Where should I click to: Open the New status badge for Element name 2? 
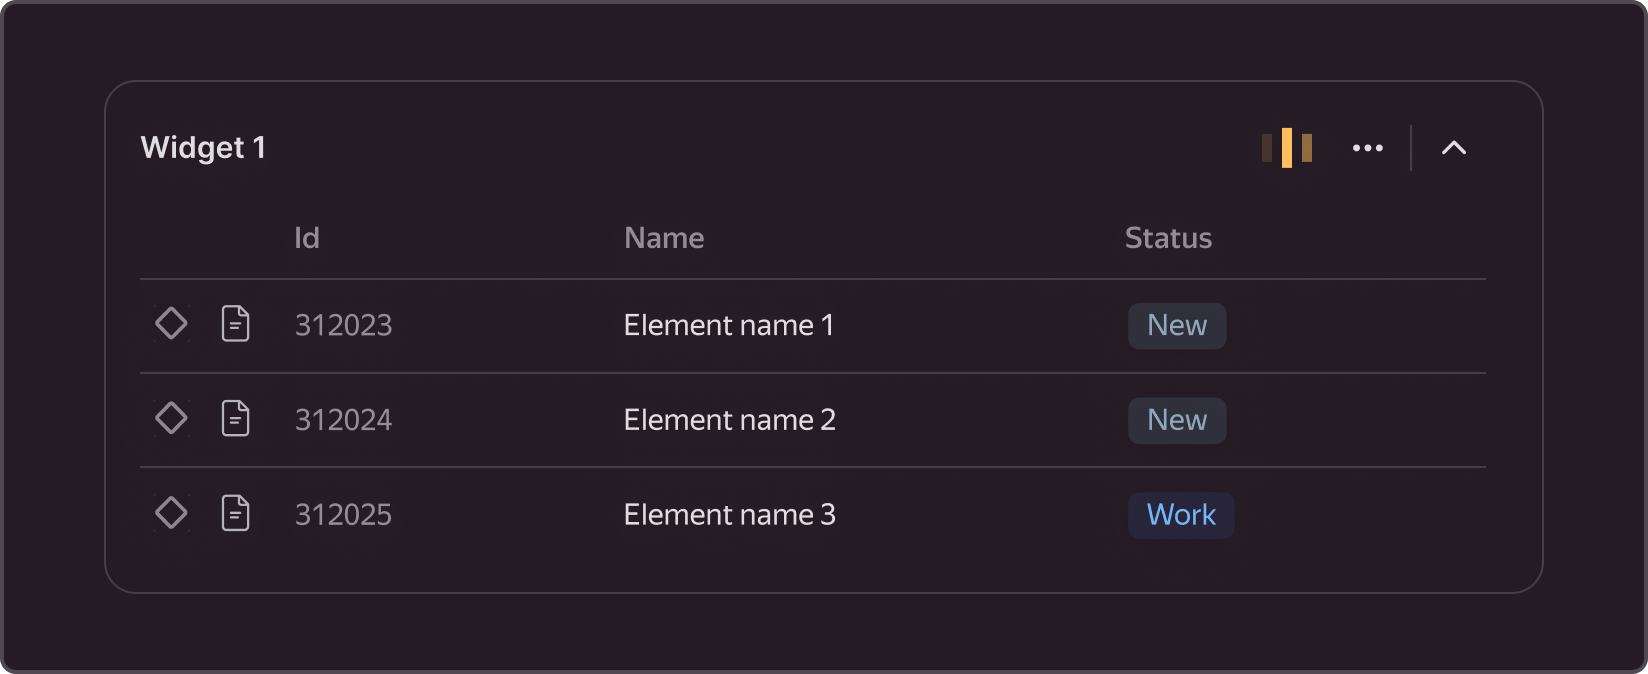click(x=1177, y=420)
